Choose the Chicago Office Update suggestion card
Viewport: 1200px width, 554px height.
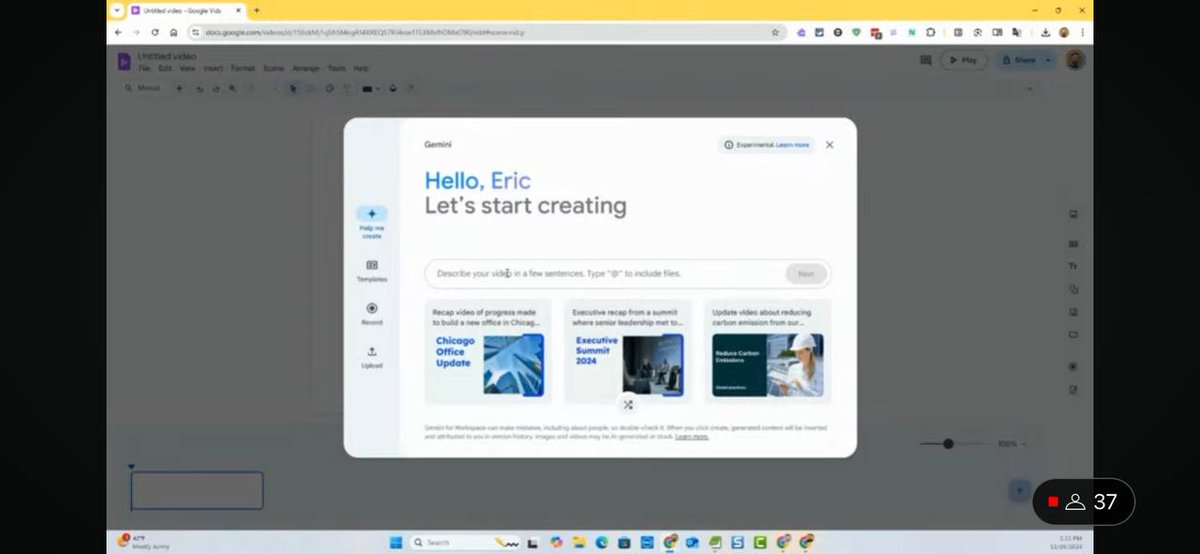[488, 351]
